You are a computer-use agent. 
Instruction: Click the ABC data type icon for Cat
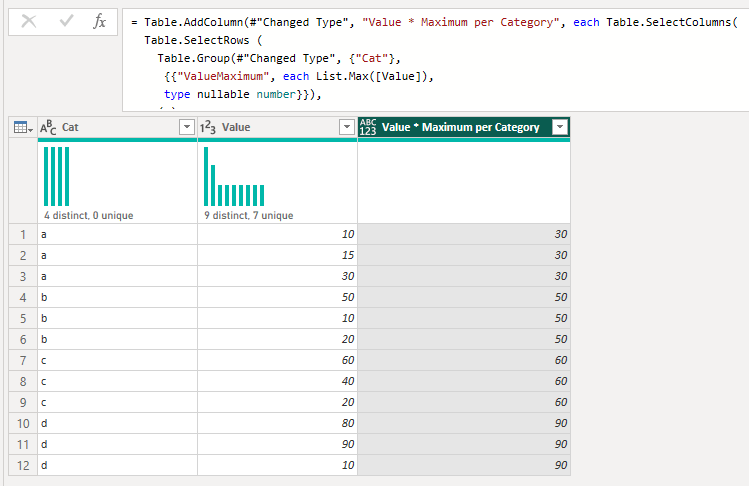point(49,127)
